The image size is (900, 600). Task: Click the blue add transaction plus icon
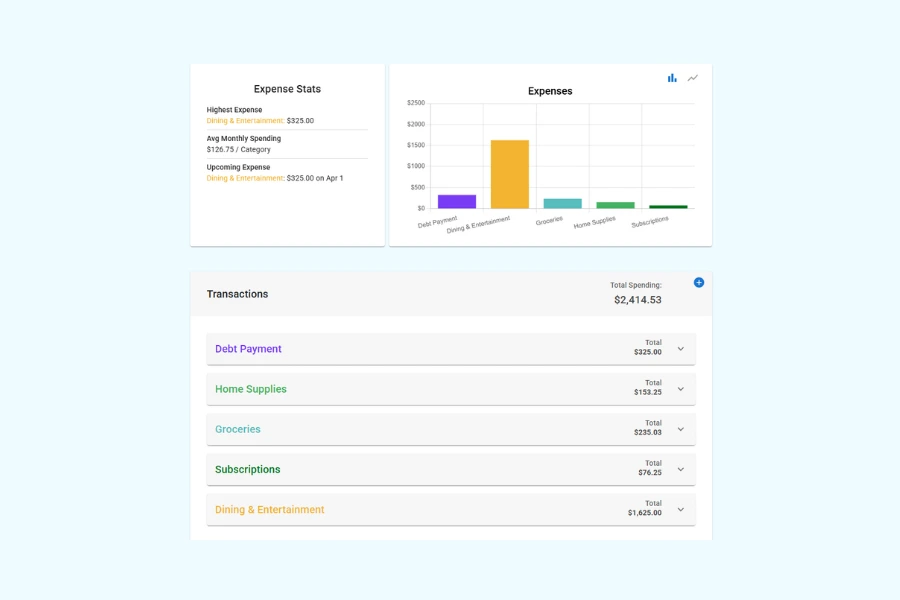point(699,283)
